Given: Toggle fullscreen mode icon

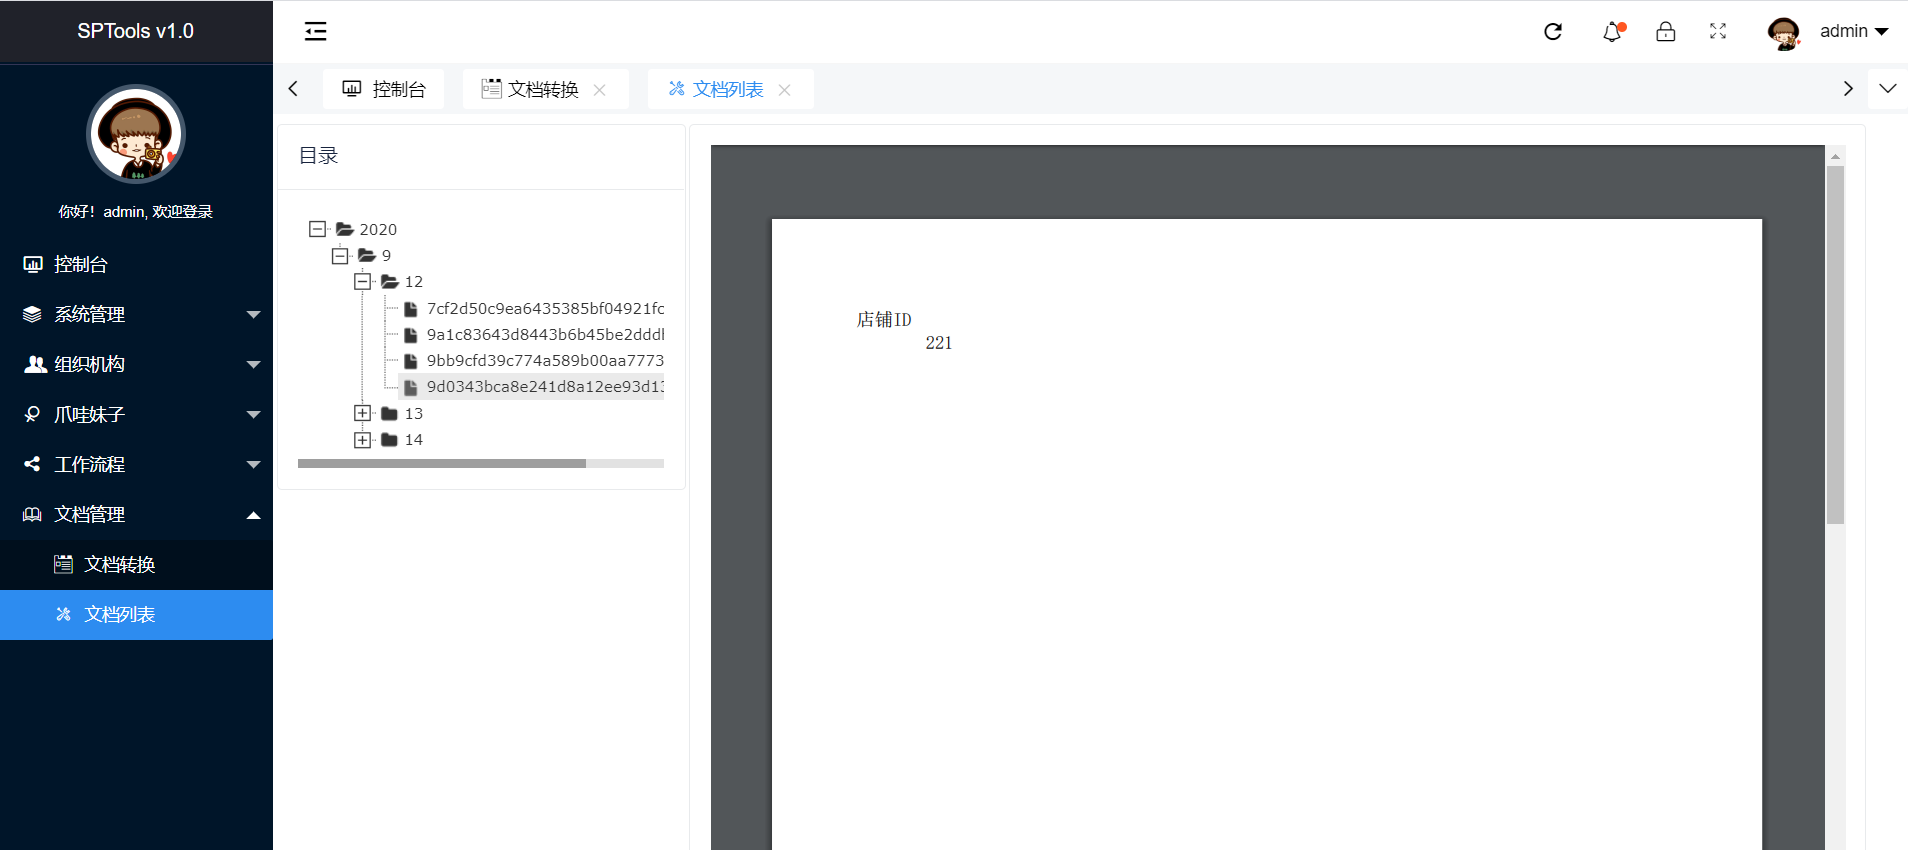Looking at the screenshot, I should coord(1718,32).
